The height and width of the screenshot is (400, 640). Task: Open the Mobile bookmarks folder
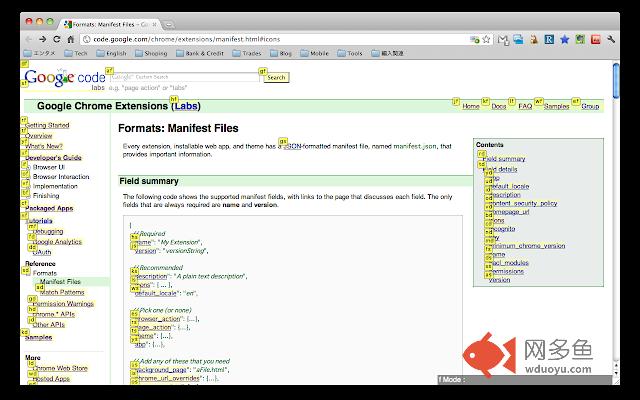point(314,53)
